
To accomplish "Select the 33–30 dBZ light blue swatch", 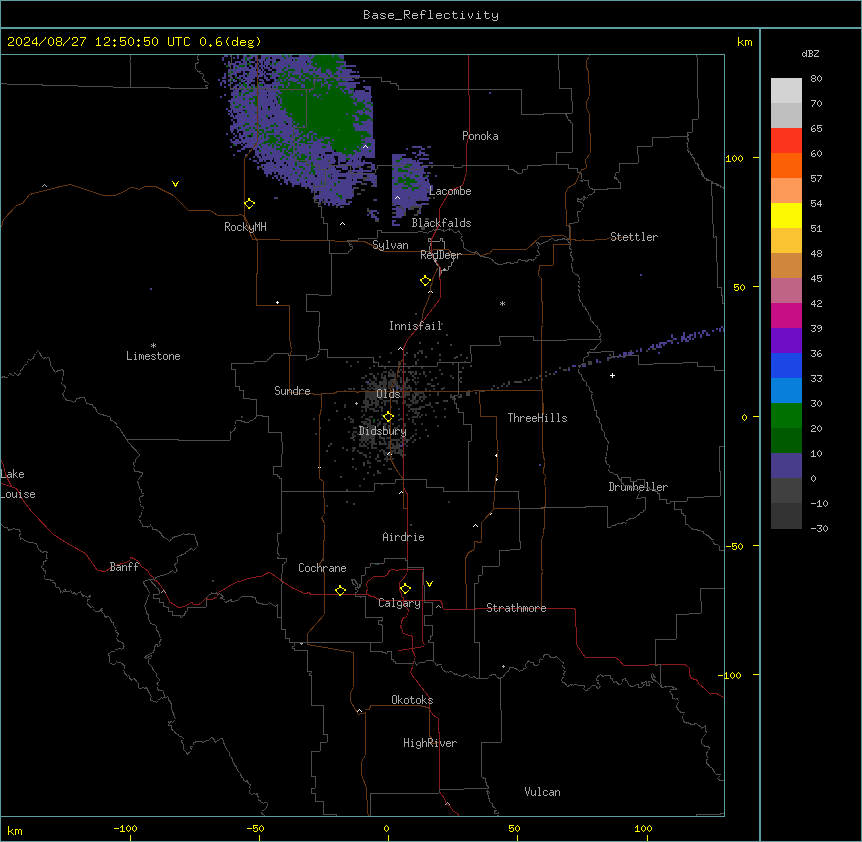I will [x=786, y=391].
